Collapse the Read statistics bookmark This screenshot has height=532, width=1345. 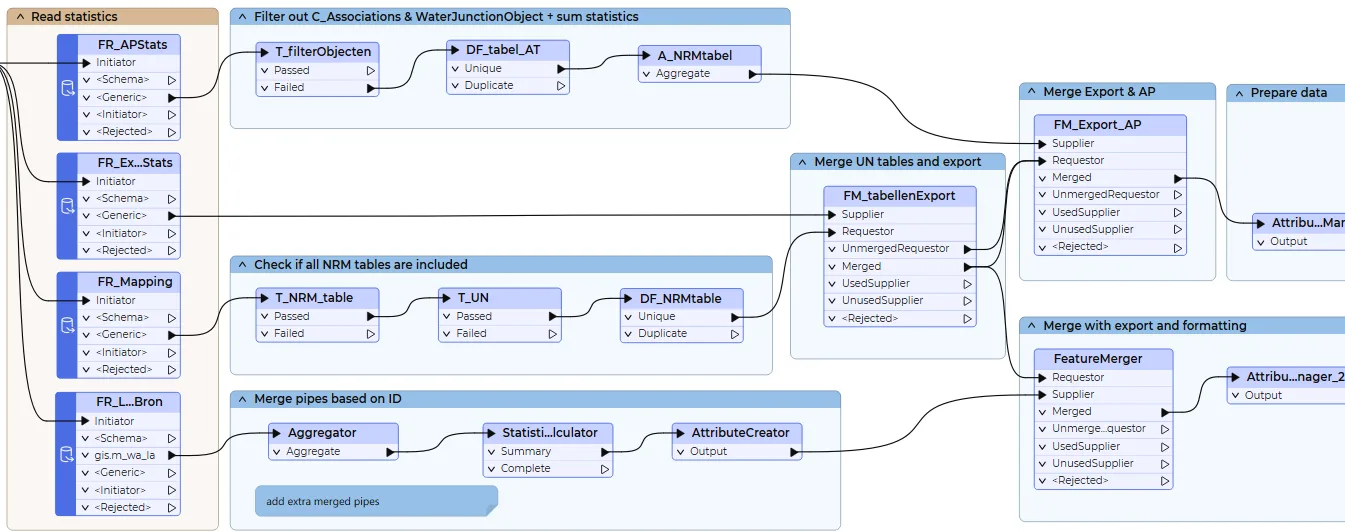[x=20, y=17]
